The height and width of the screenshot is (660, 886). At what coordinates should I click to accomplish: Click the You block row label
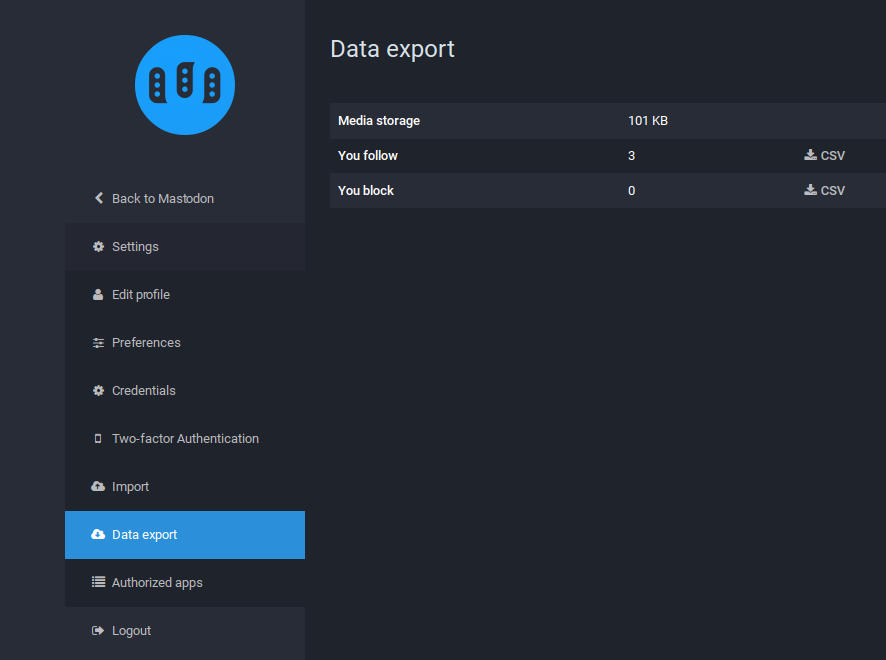pyautogui.click(x=366, y=191)
